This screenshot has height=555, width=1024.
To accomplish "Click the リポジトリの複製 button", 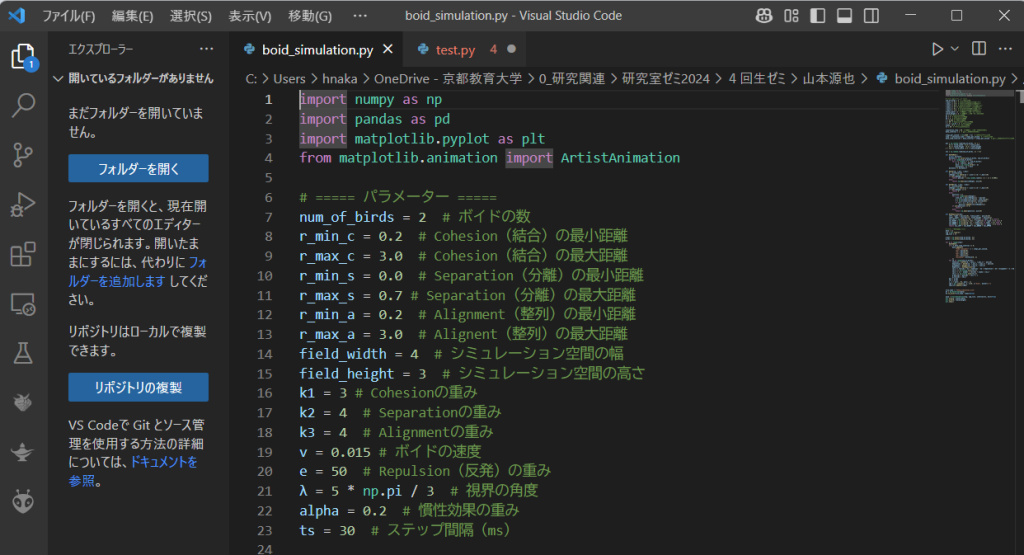I will click(138, 387).
